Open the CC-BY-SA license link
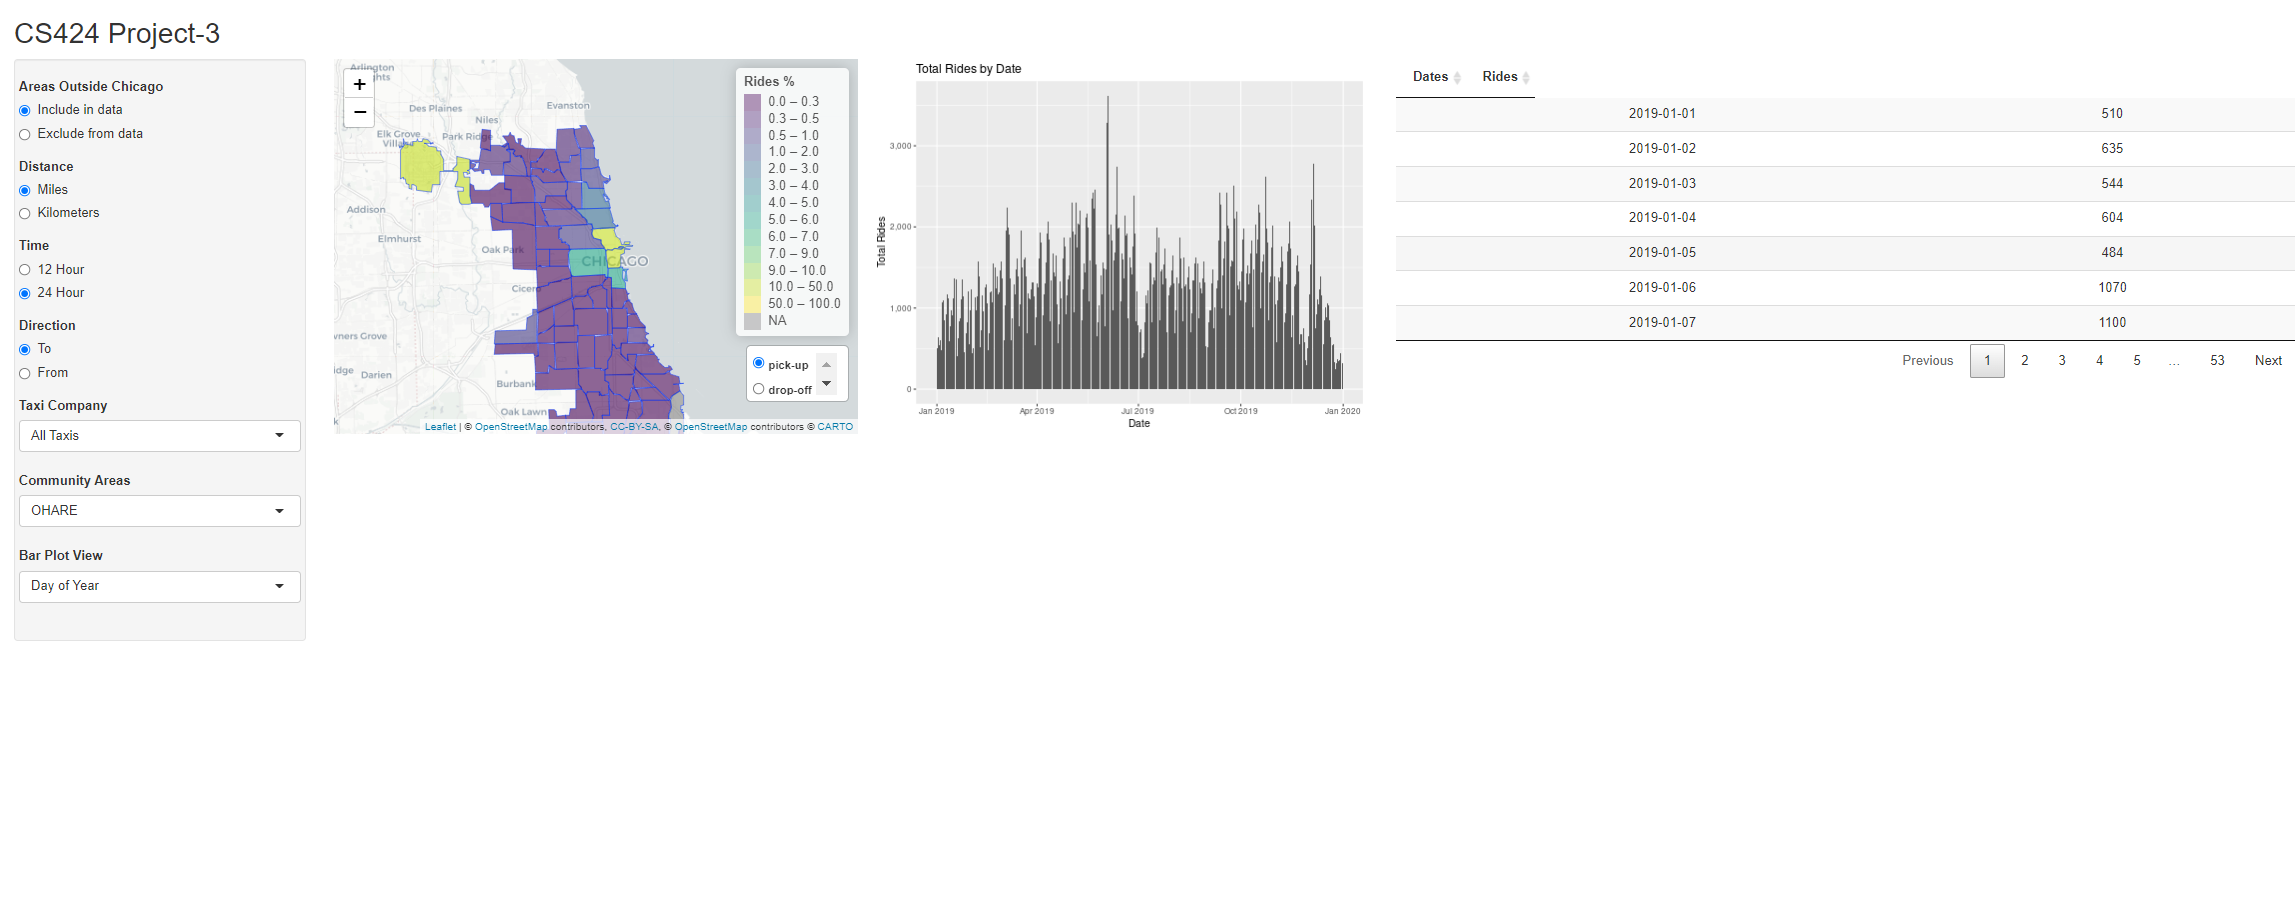This screenshot has height=912, width=2295. 634,427
